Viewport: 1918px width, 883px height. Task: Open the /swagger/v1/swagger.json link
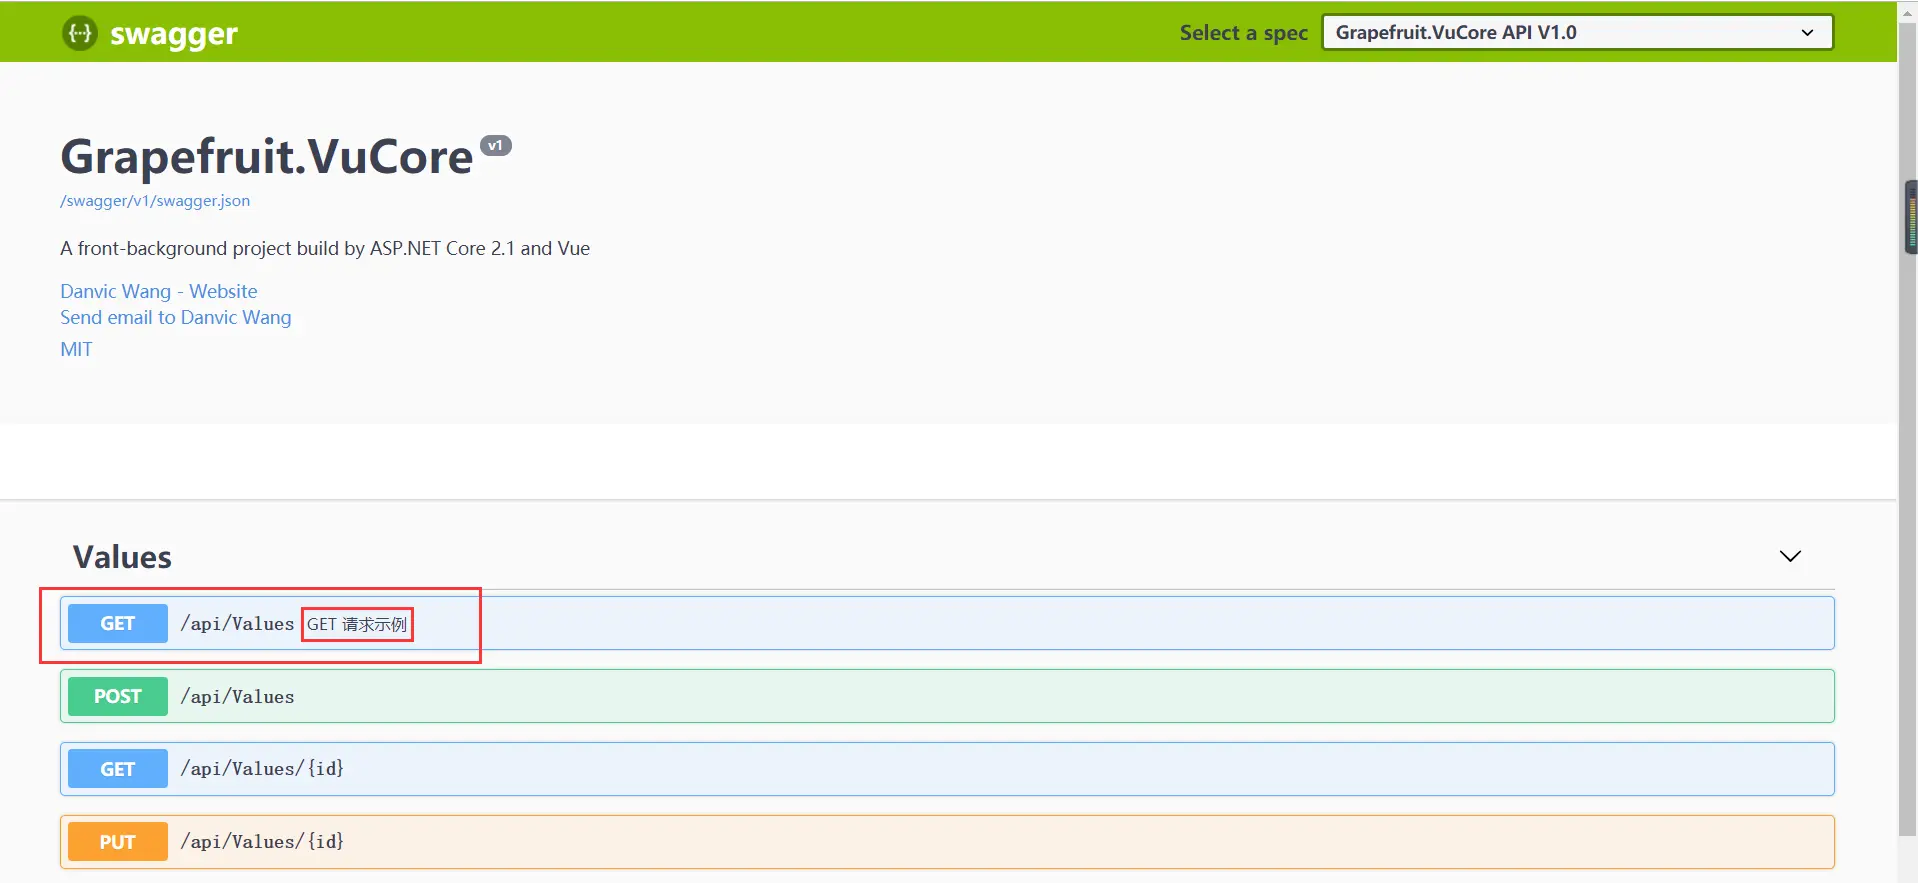[155, 200]
